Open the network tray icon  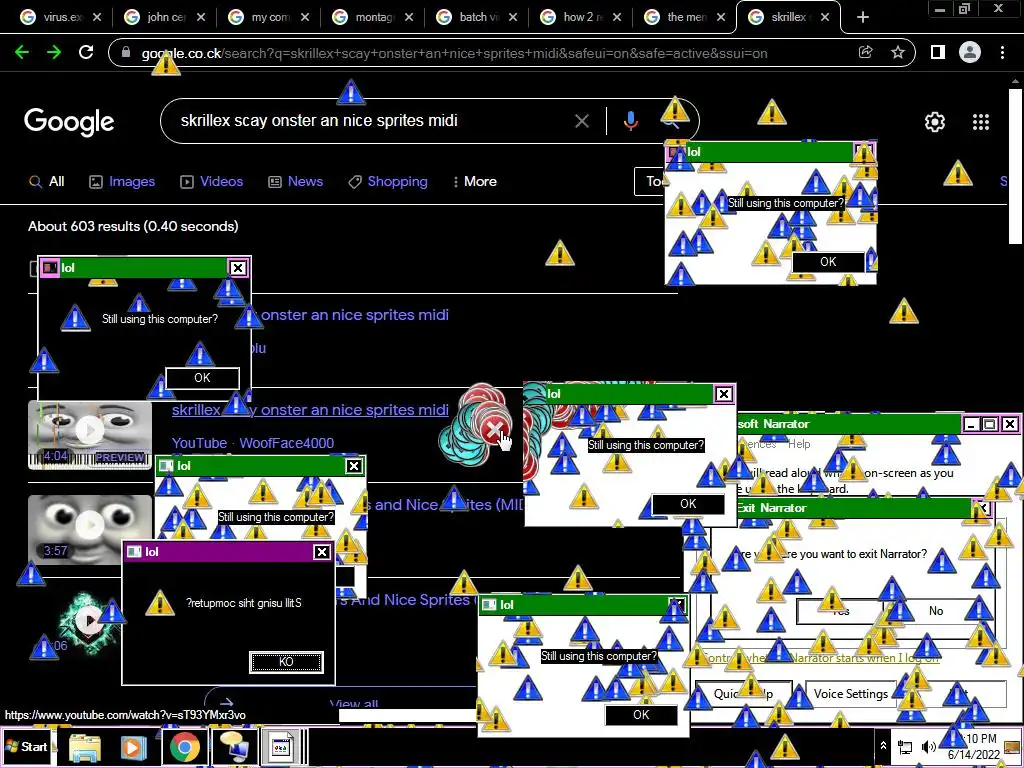pos(905,746)
